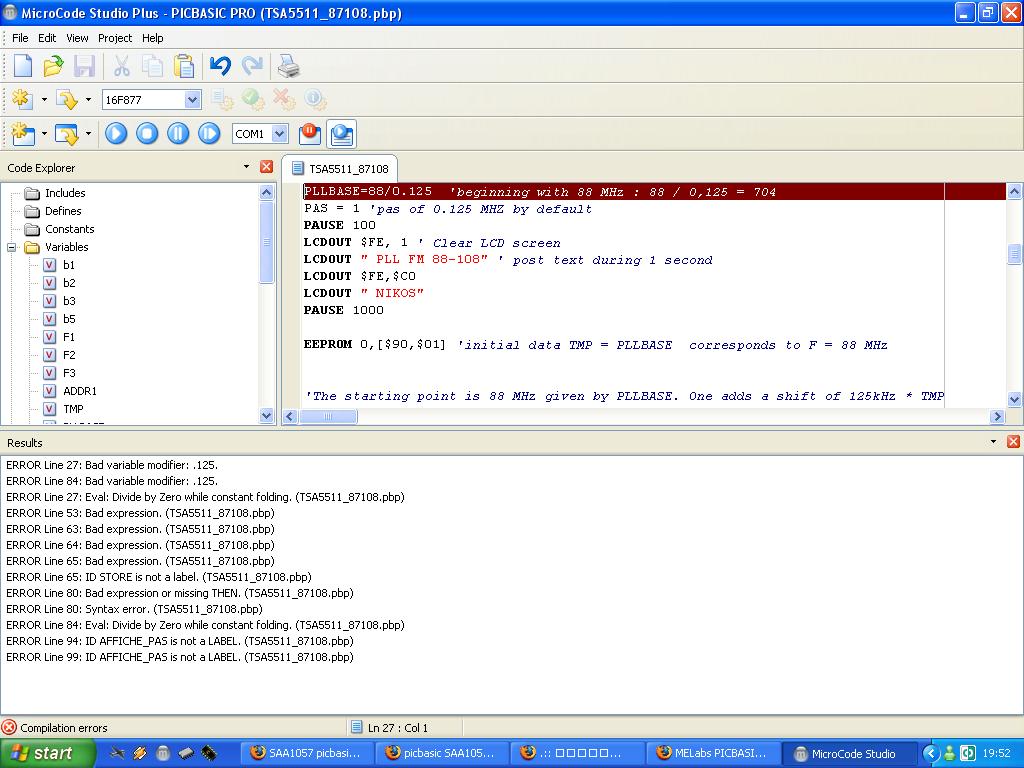
Task: Open the File menu
Action: (x=20, y=38)
